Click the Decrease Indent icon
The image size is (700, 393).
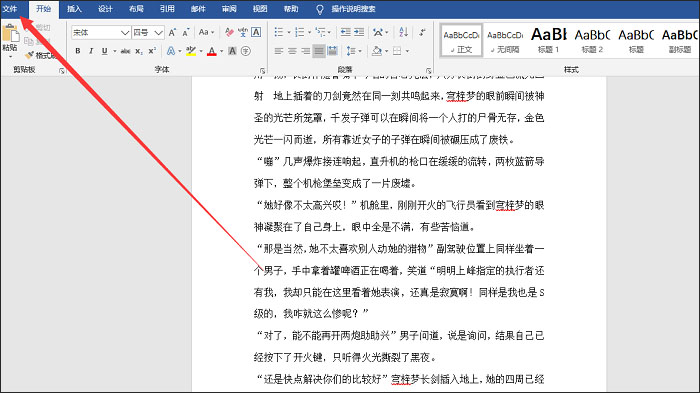pyautogui.click(x=346, y=32)
